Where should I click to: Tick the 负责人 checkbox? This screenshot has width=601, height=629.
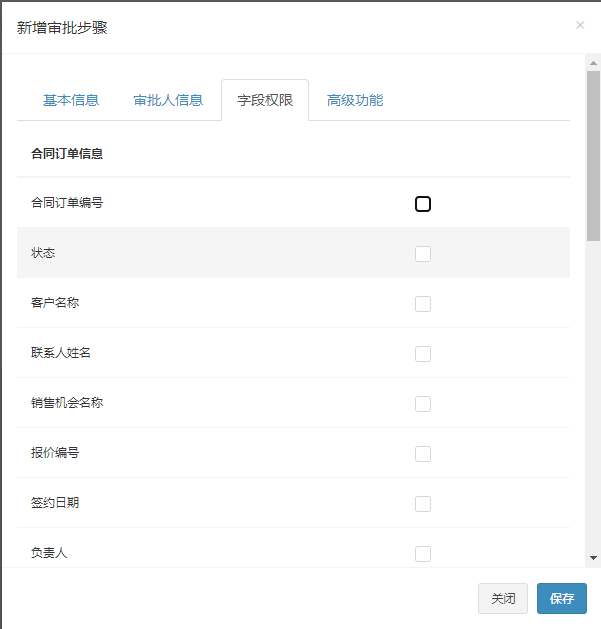[x=423, y=554]
